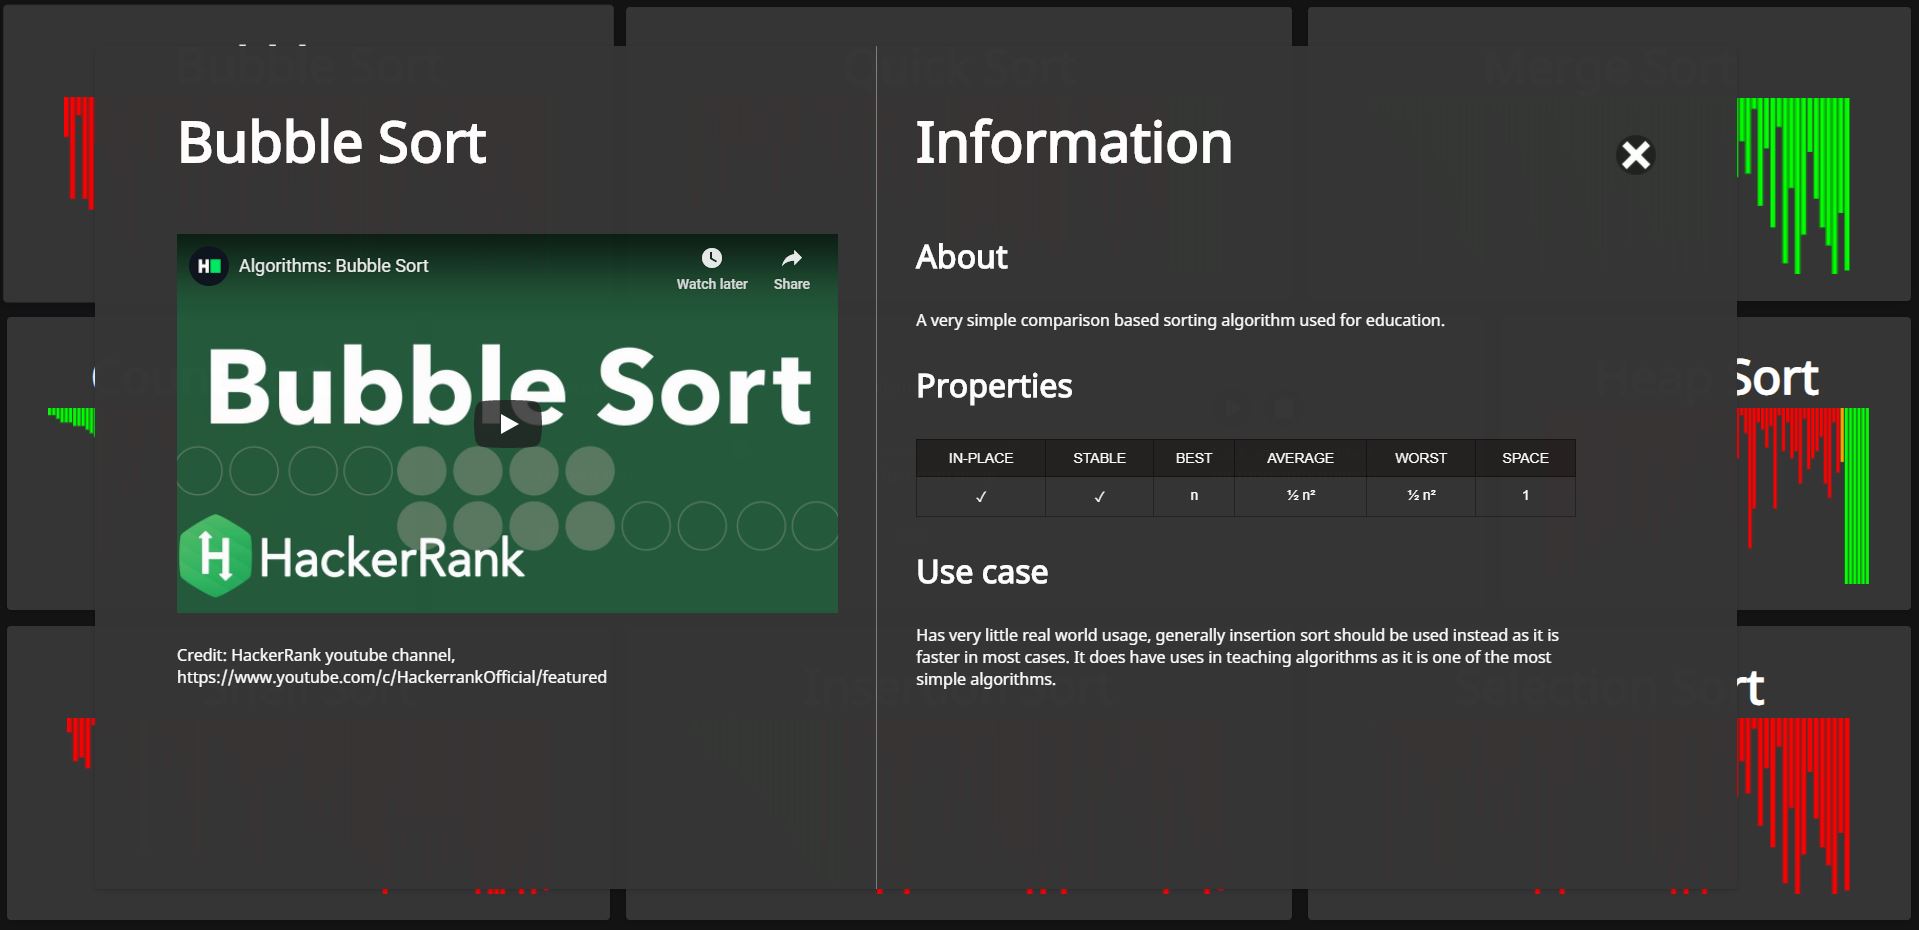Click the HackerRank logo in video thumbnail
This screenshot has width=1919, height=930.
point(352,556)
